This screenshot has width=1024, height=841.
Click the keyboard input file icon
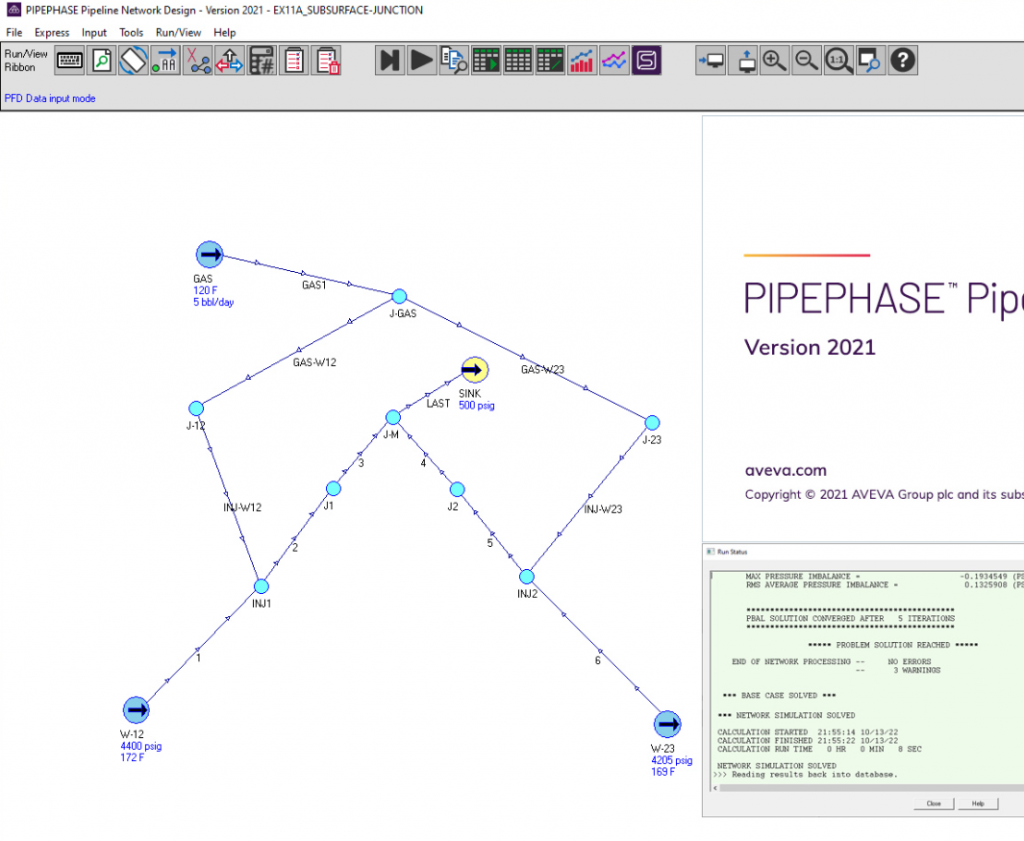69,61
